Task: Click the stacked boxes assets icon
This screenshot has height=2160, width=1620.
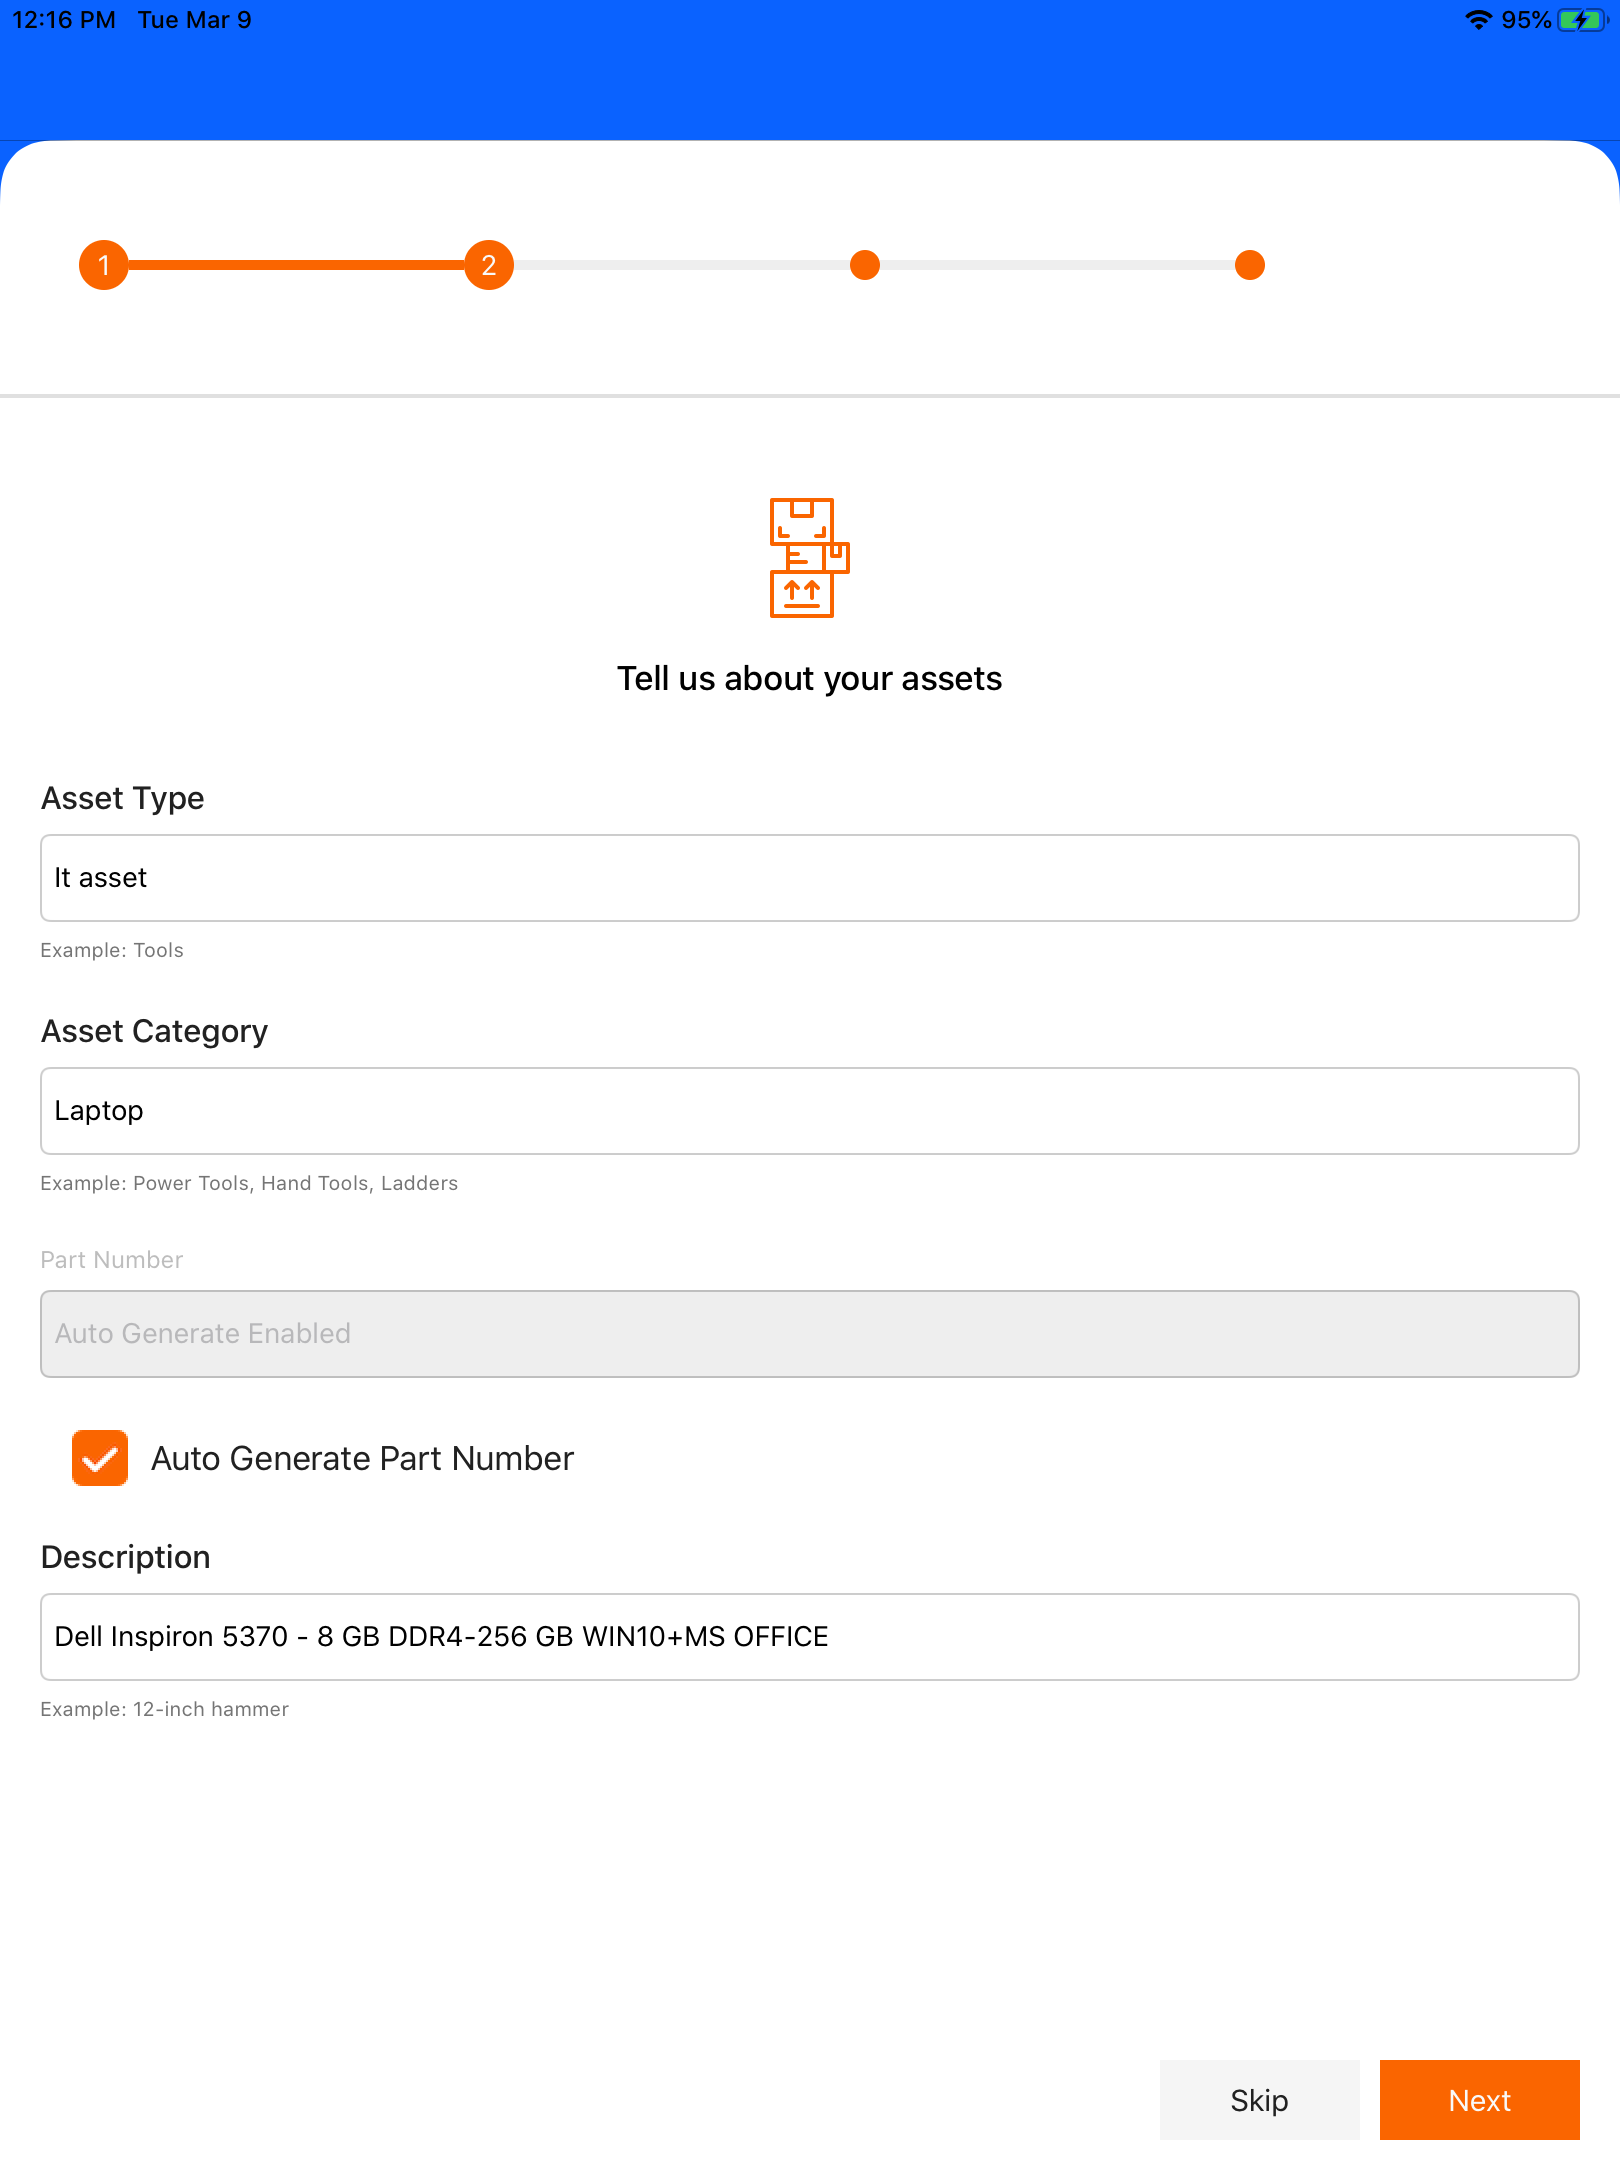Action: 808,557
